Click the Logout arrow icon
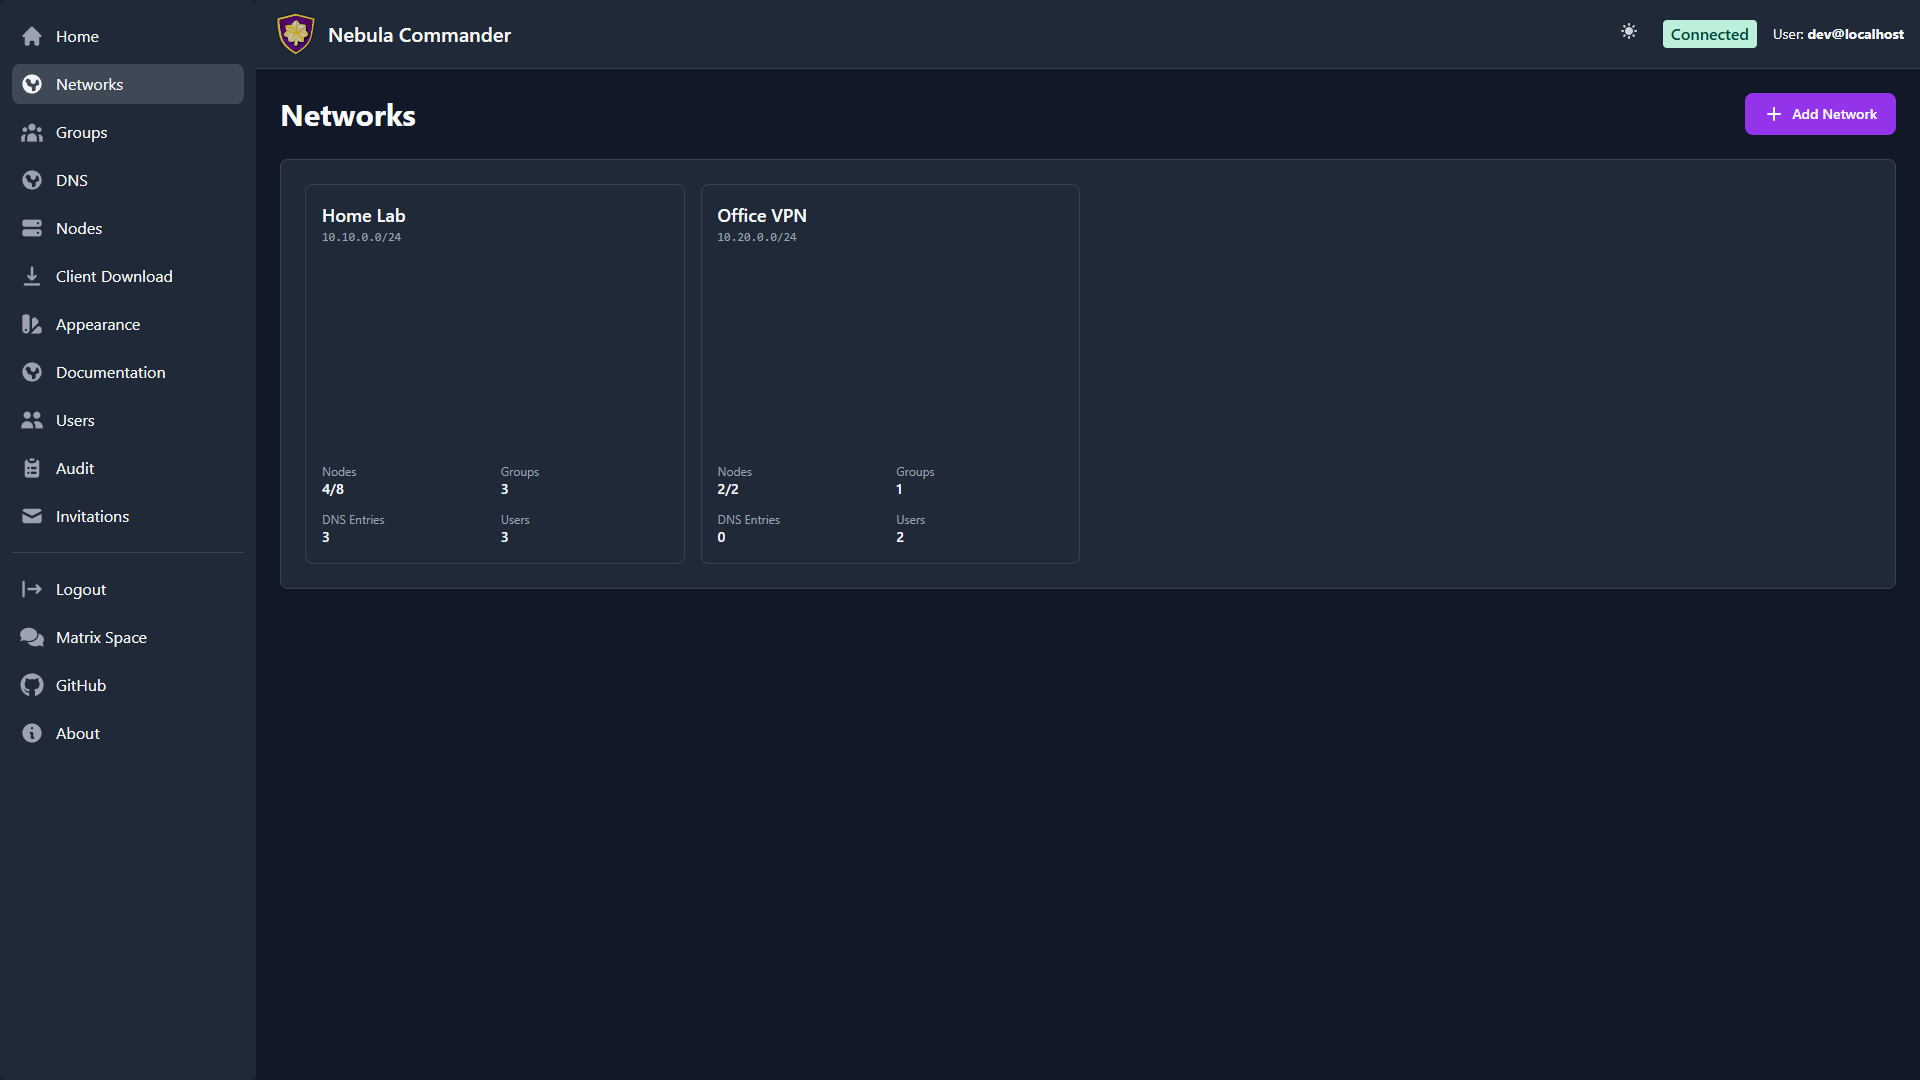 (x=32, y=589)
